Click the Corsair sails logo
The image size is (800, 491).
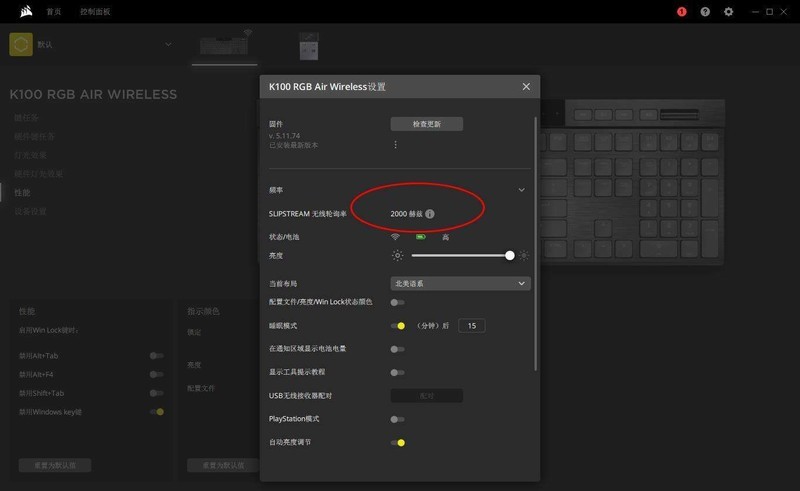point(26,11)
